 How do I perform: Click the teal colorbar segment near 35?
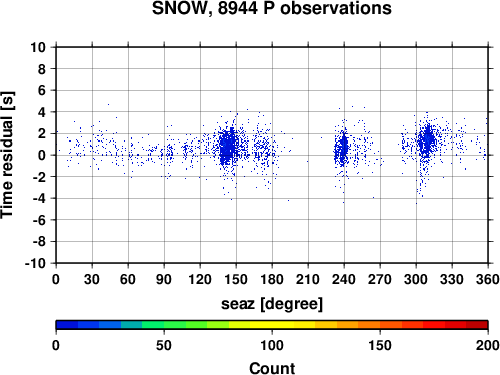pyautogui.click(x=132, y=325)
